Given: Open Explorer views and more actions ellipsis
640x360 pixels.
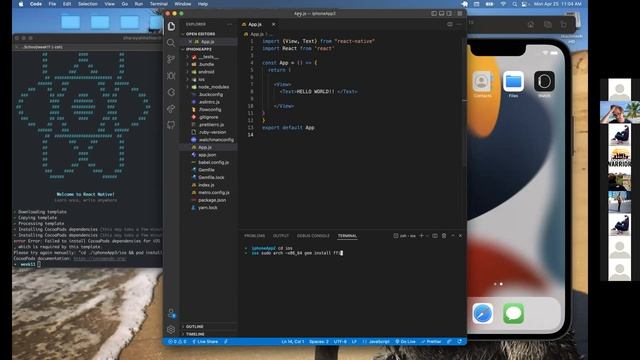Looking at the screenshot, I should pos(229,24).
